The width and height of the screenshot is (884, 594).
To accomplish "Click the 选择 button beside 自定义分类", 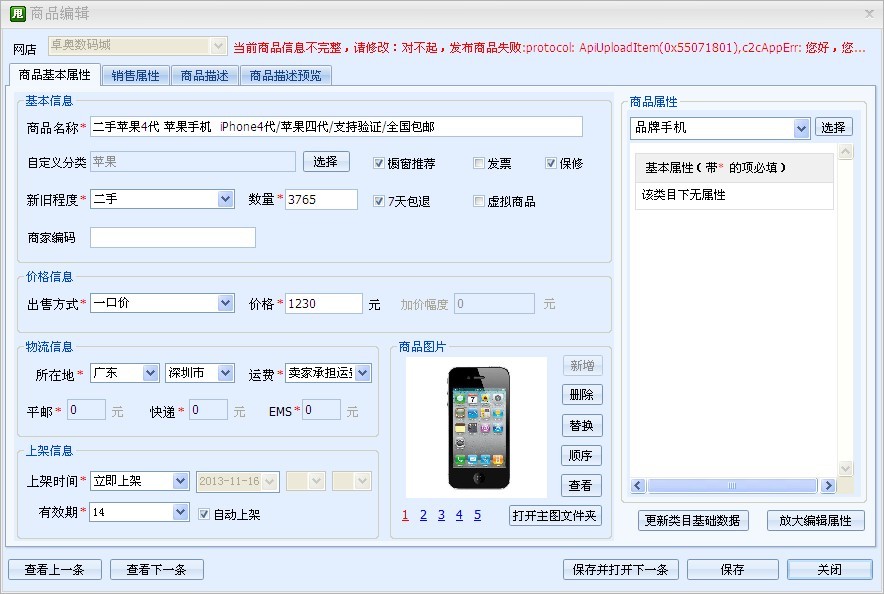I will pyautogui.click(x=326, y=162).
